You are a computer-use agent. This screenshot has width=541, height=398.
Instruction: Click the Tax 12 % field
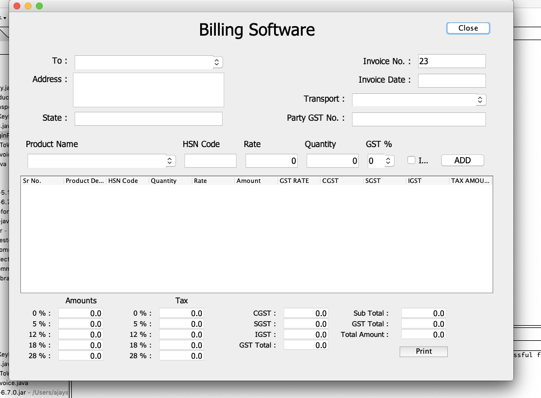coord(181,335)
